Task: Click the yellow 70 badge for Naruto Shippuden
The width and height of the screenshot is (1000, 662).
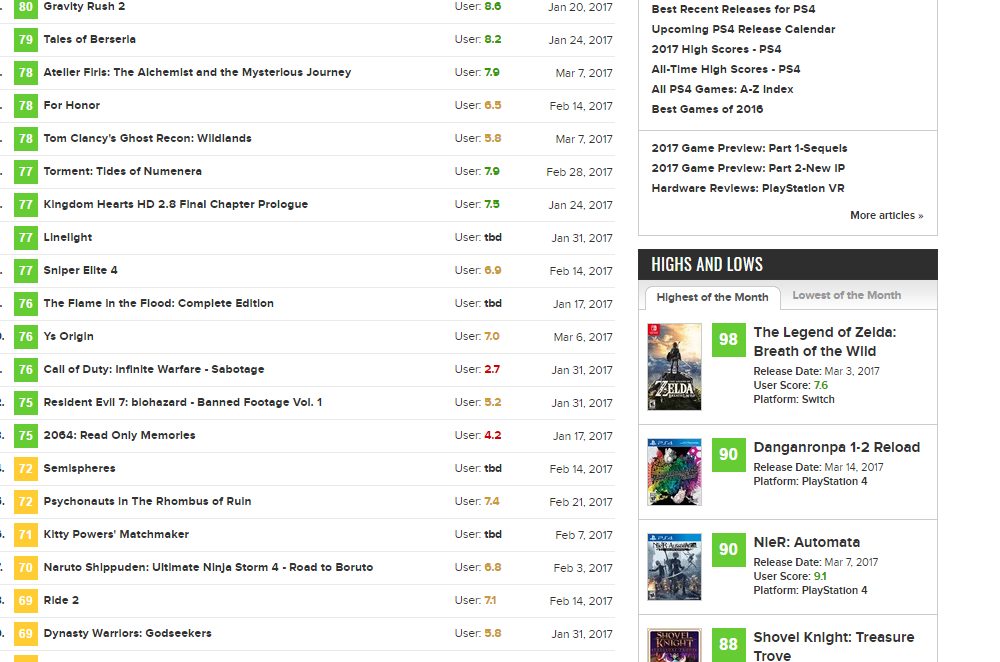Action: pos(26,568)
